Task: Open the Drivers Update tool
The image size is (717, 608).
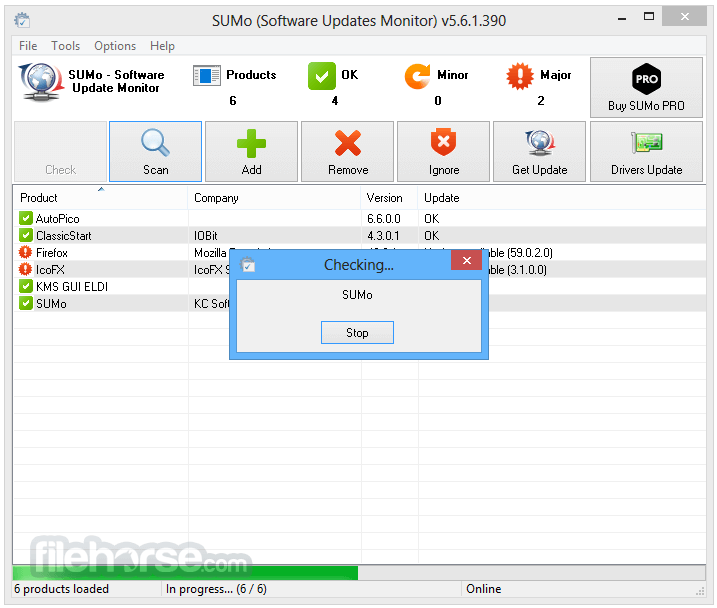Action: [x=646, y=152]
